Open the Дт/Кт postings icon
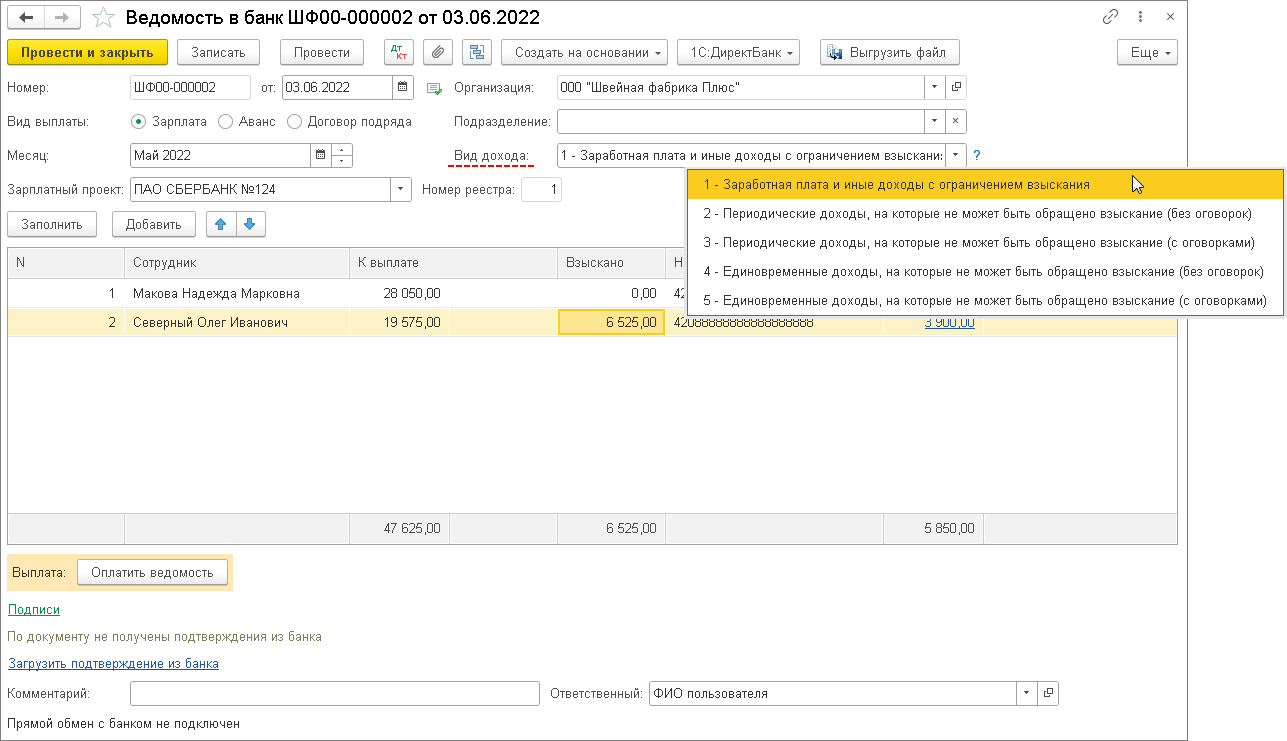 [399, 52]
